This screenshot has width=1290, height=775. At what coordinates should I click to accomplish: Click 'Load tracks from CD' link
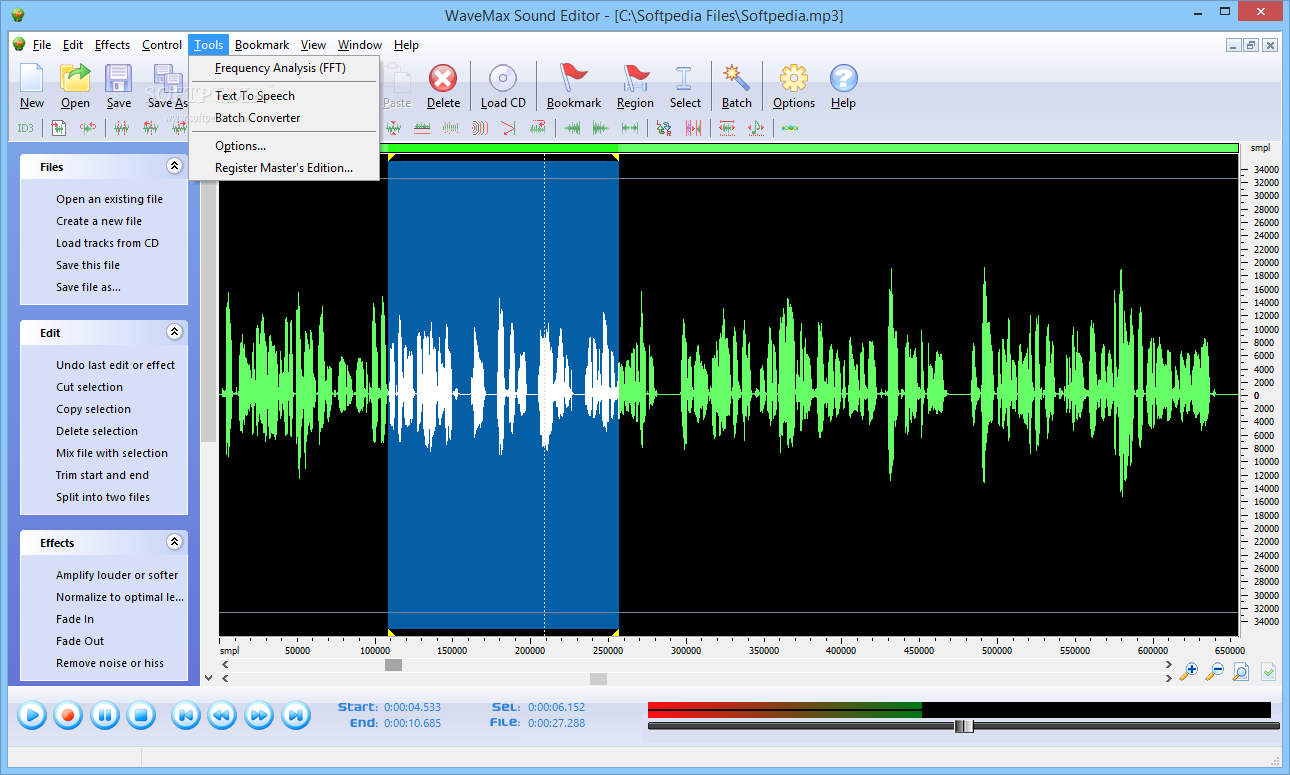point(107,243)
